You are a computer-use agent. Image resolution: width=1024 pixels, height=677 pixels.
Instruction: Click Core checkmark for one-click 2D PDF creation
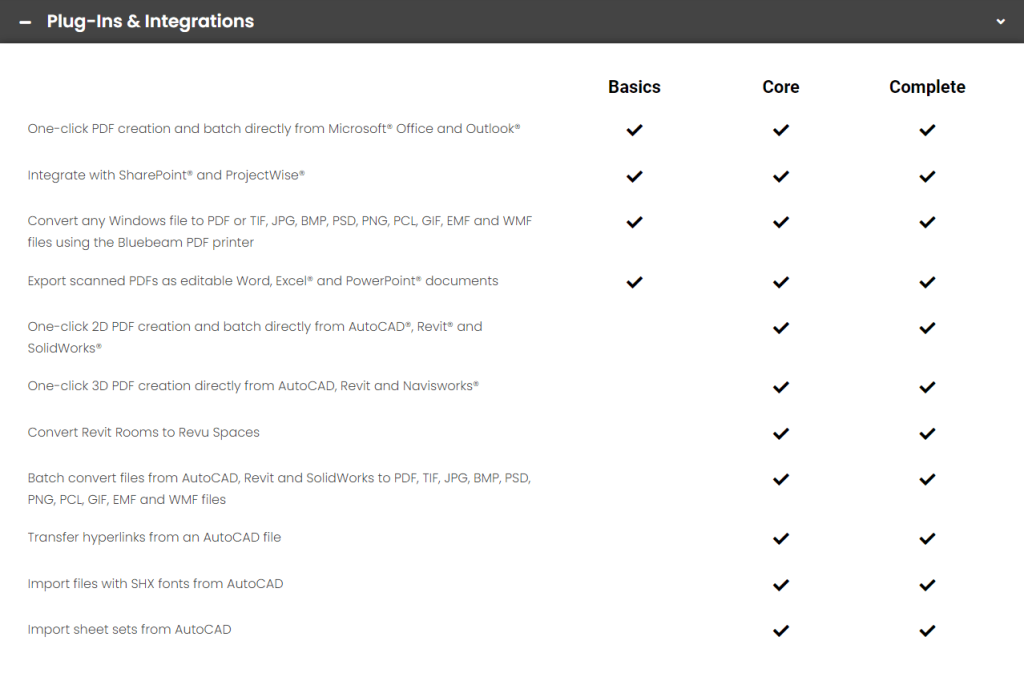[780, 328]
